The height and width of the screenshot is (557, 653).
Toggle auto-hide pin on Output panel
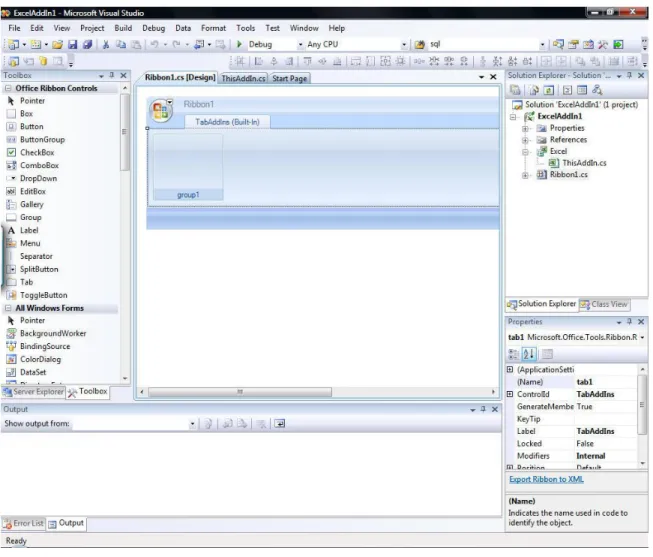484,410
